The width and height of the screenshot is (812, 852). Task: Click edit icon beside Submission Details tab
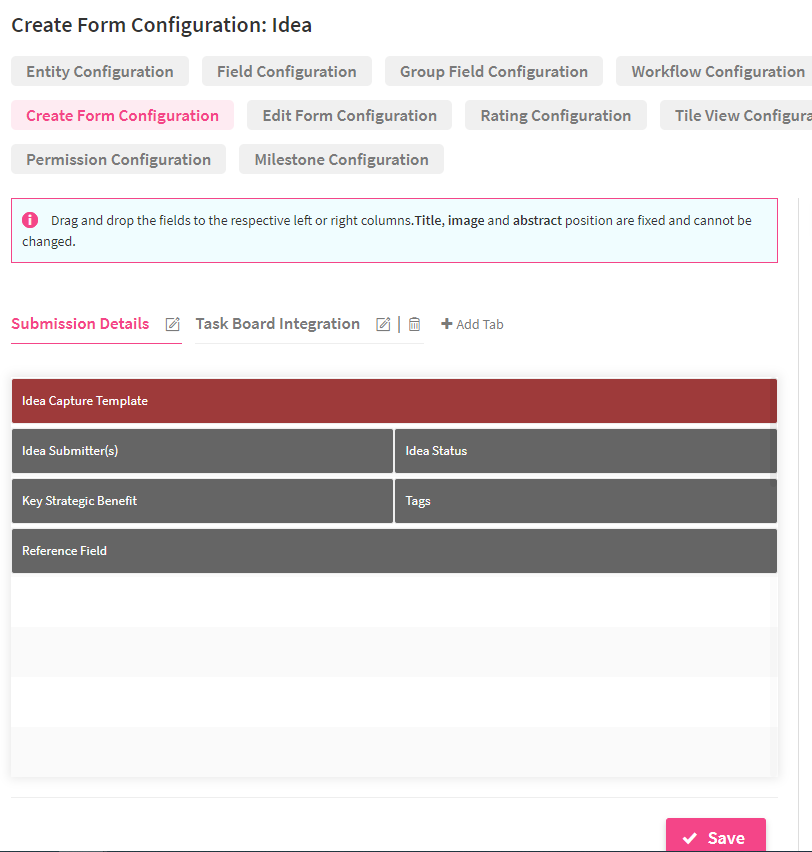173,324
